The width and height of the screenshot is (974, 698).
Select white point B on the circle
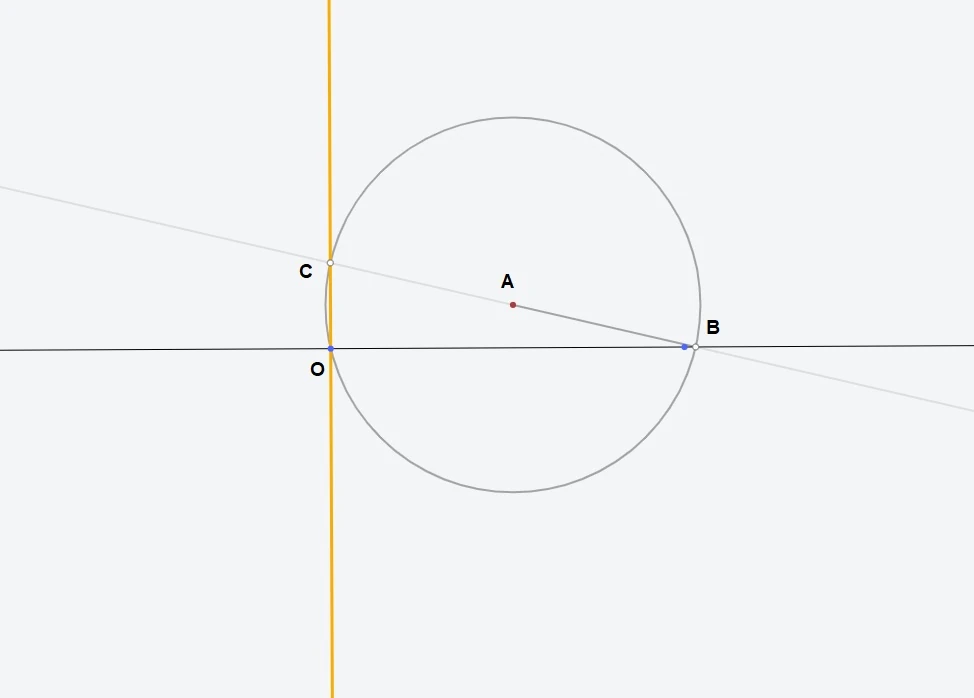coord(695,347)
